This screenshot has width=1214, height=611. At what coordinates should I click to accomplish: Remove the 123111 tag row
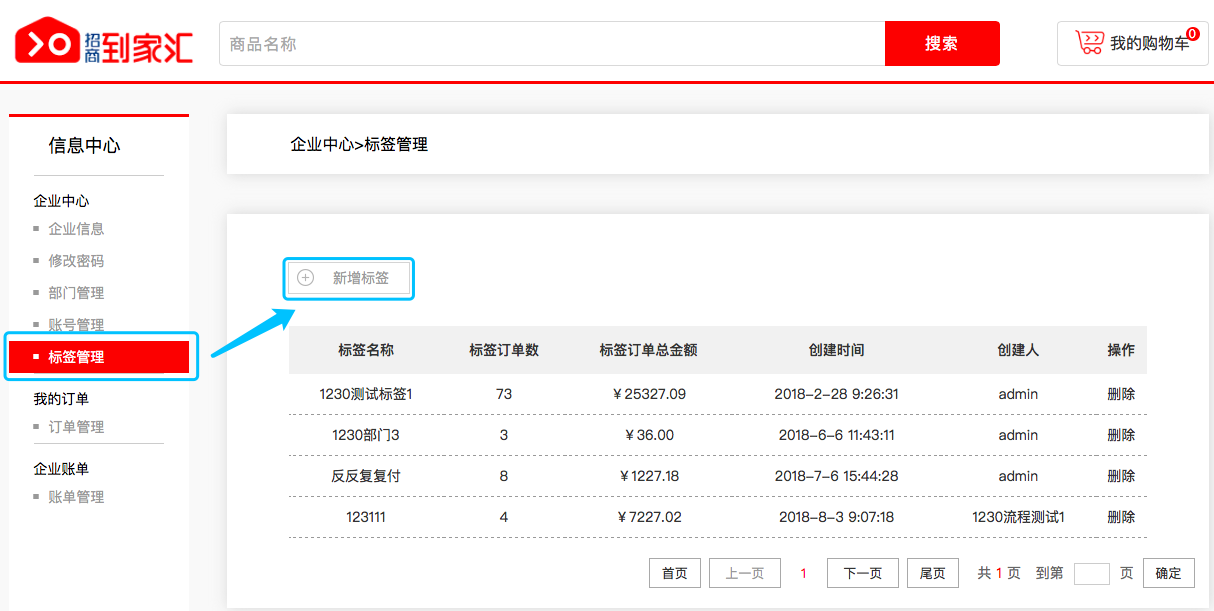point(1120,517)
